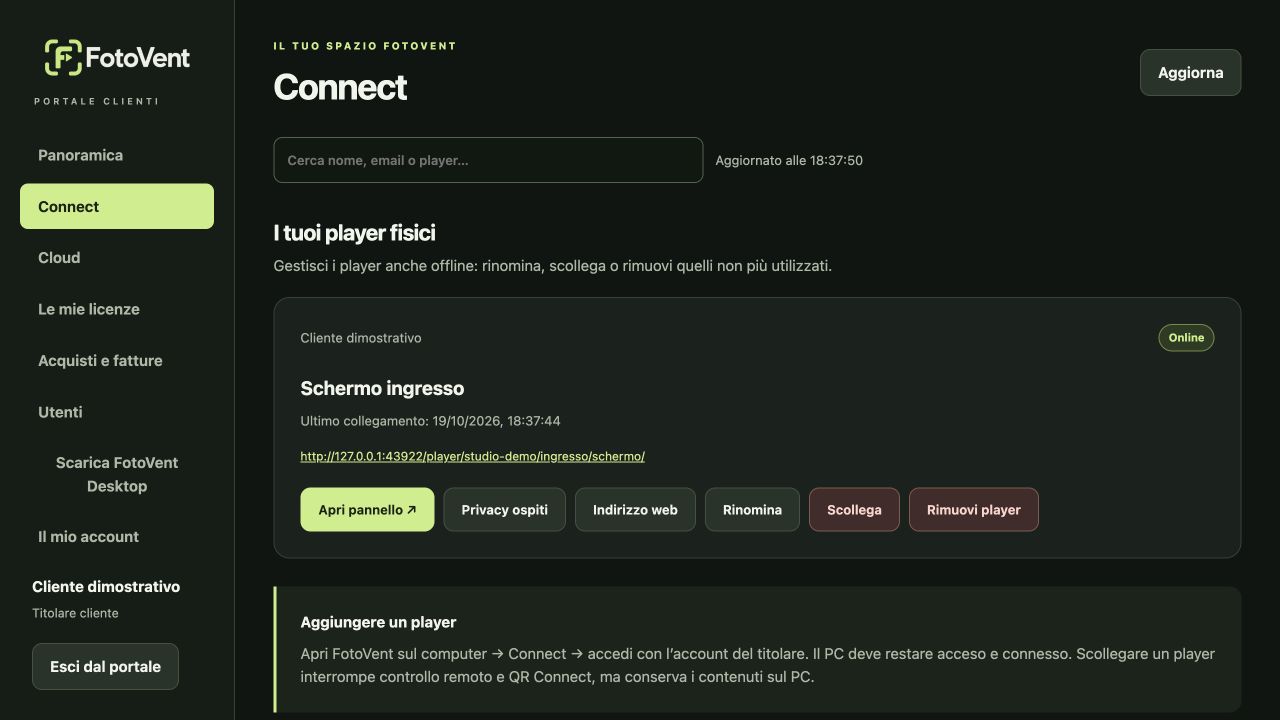This screenshot has width=1280, height=720.
Task: Click Indirizzo web button
Action: [x=635, y=510]
